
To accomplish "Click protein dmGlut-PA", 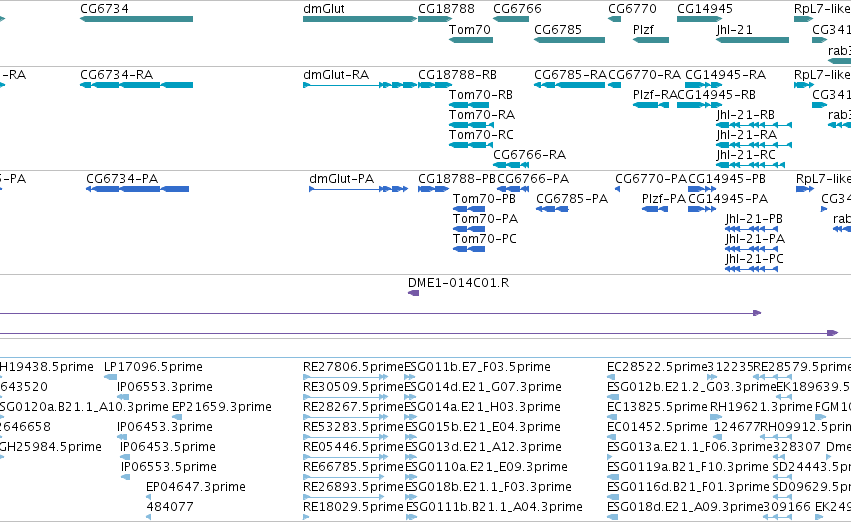I will pyautogui.click(x=341, y=179).
